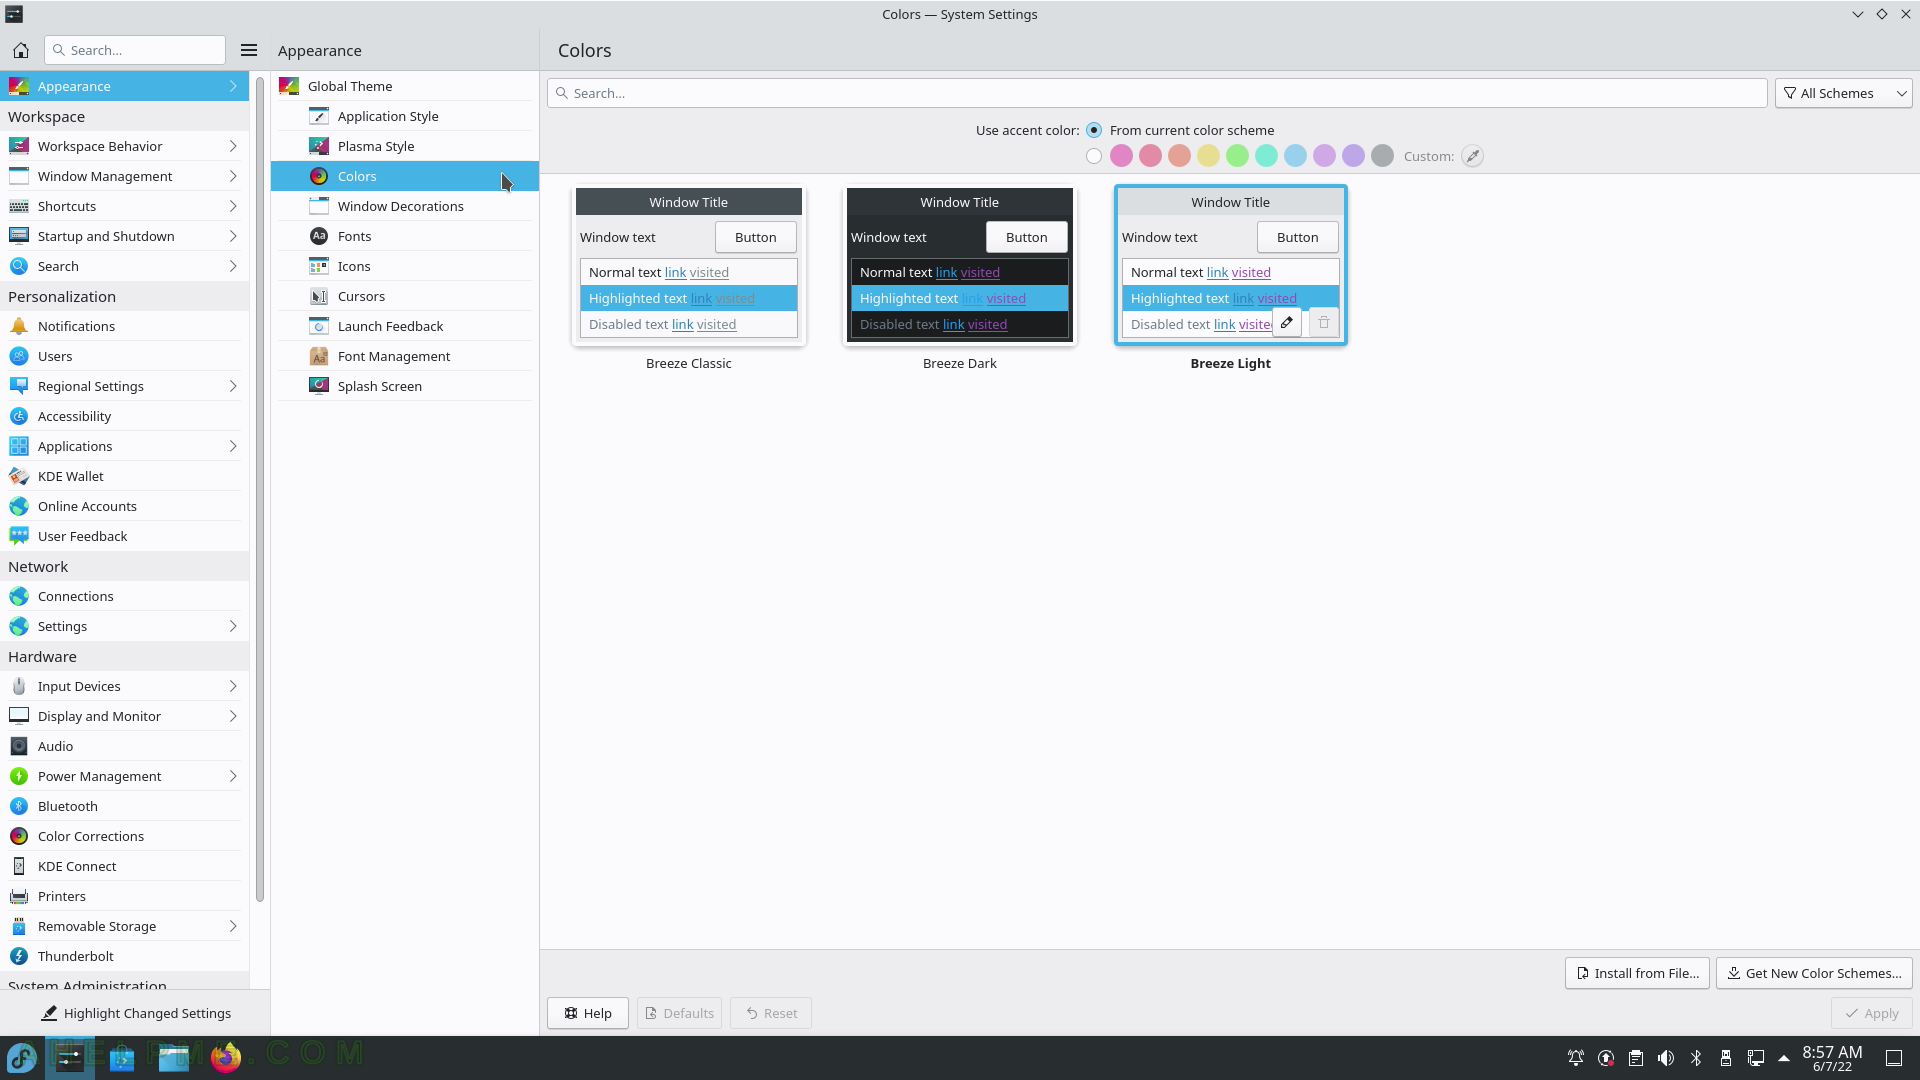Expand Window Management category
Image resolution: width=1920 pixels, height=1080 pixels.
(125, 176)
